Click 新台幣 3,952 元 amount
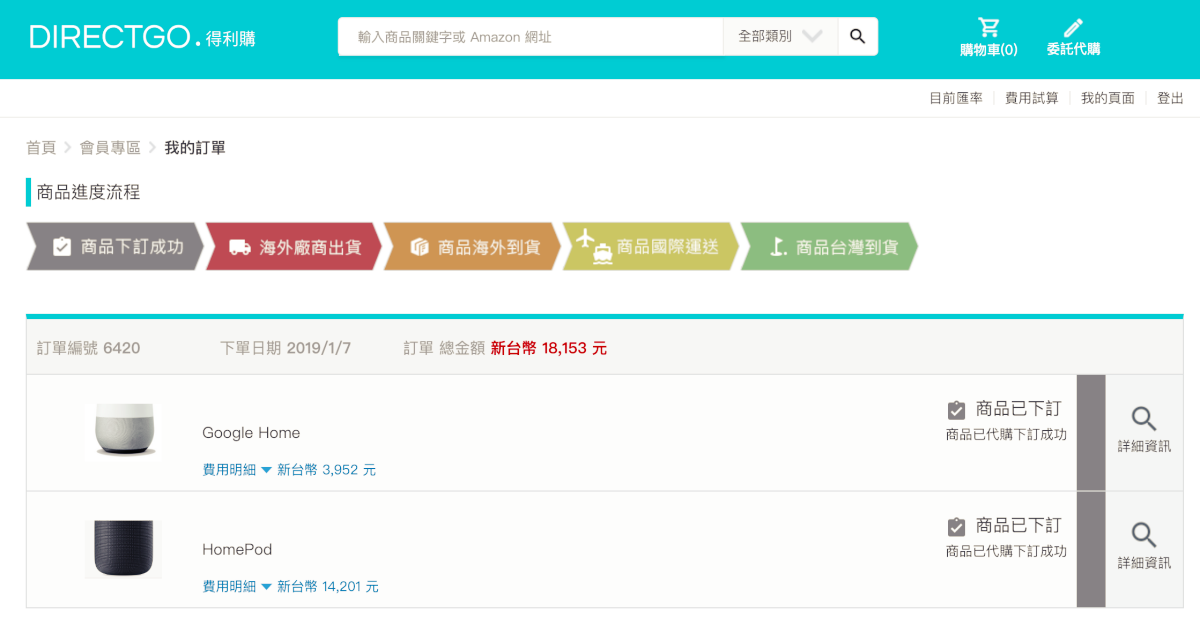 [x=326, y=470]
